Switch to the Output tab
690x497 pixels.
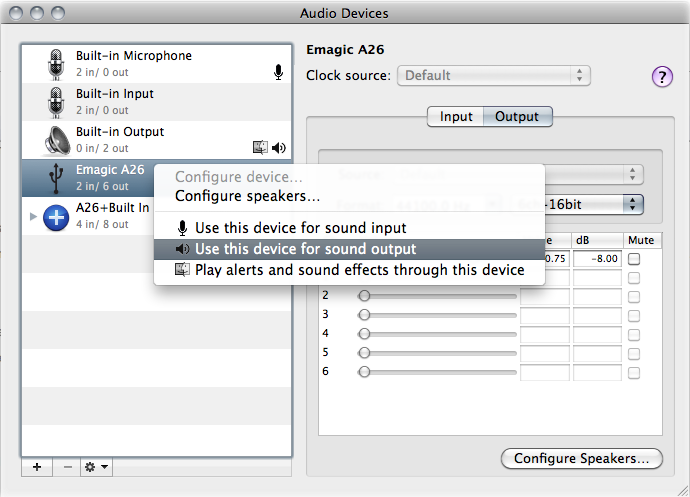tap(517, 117)
